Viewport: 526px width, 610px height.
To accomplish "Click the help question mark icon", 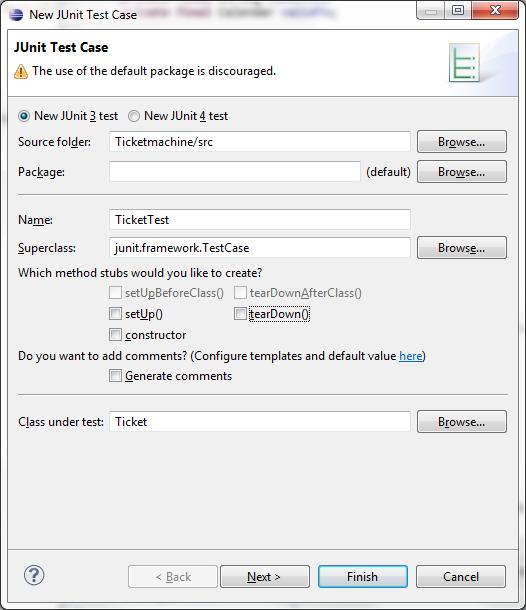I will tap(34, 575).
